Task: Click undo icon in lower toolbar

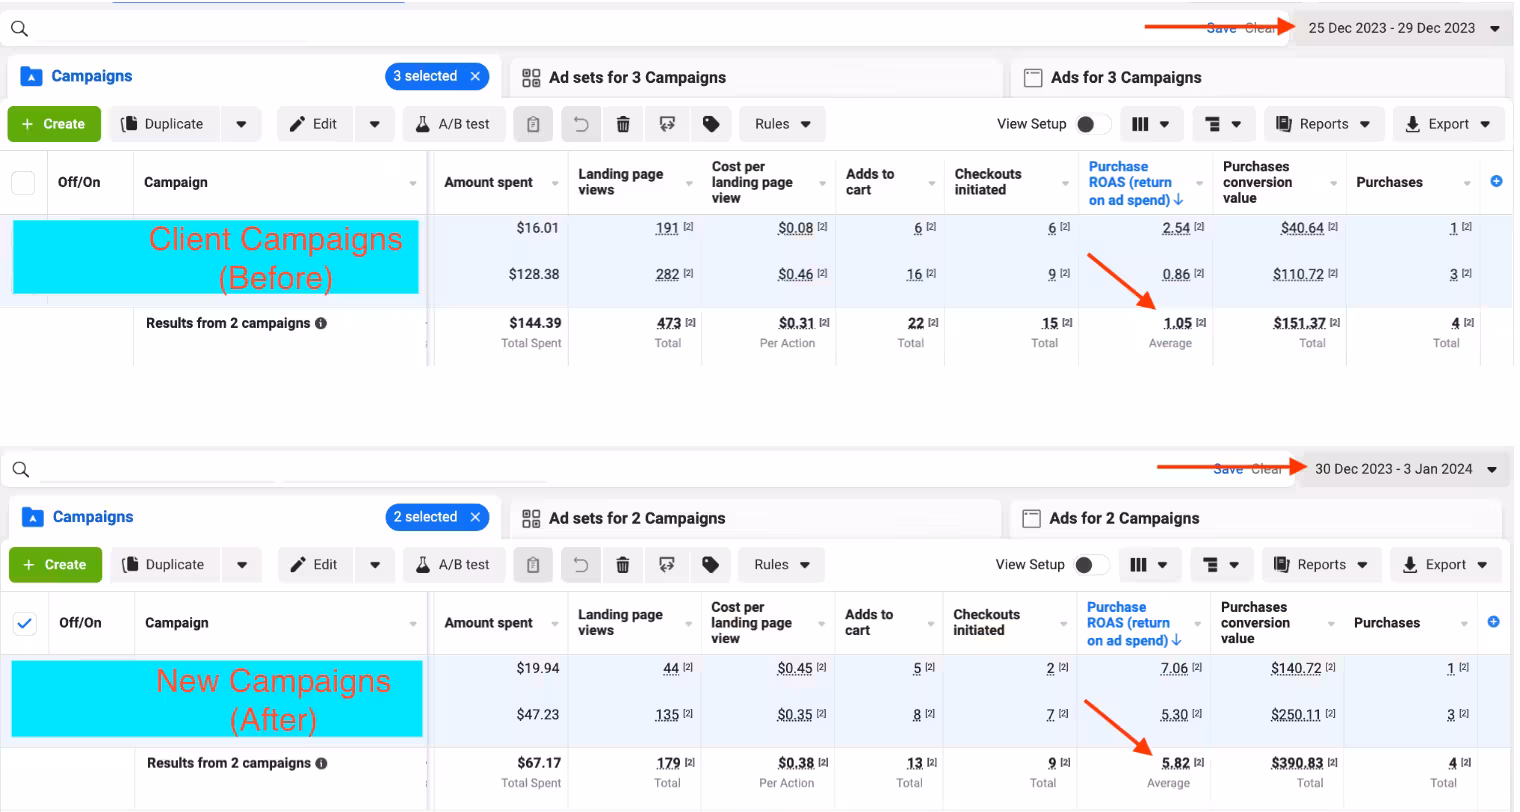Action: tap(581, 565)
